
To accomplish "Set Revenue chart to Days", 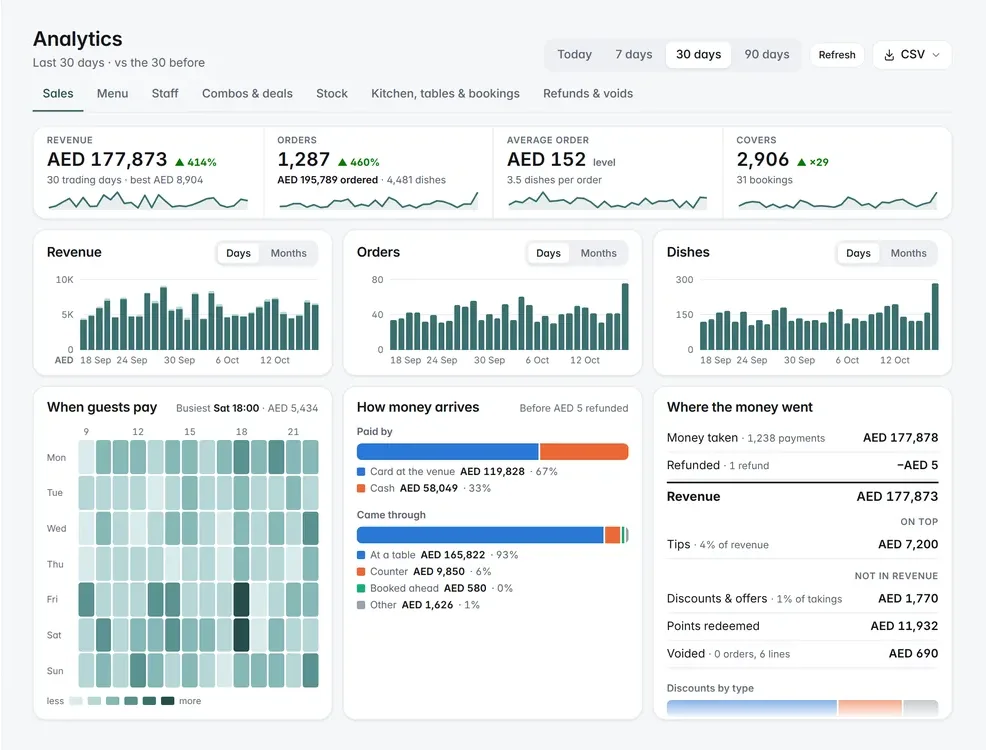I will click(x=238, y=253).
